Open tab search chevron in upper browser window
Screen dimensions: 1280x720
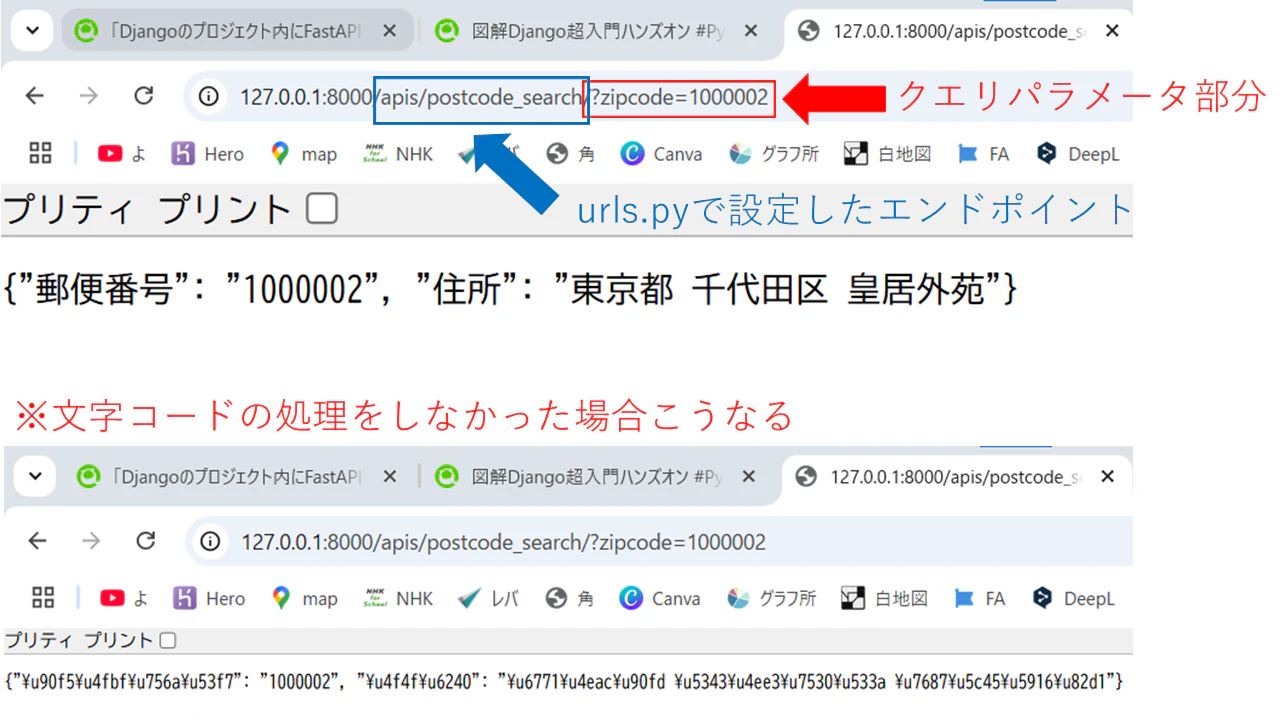(33, 31)
